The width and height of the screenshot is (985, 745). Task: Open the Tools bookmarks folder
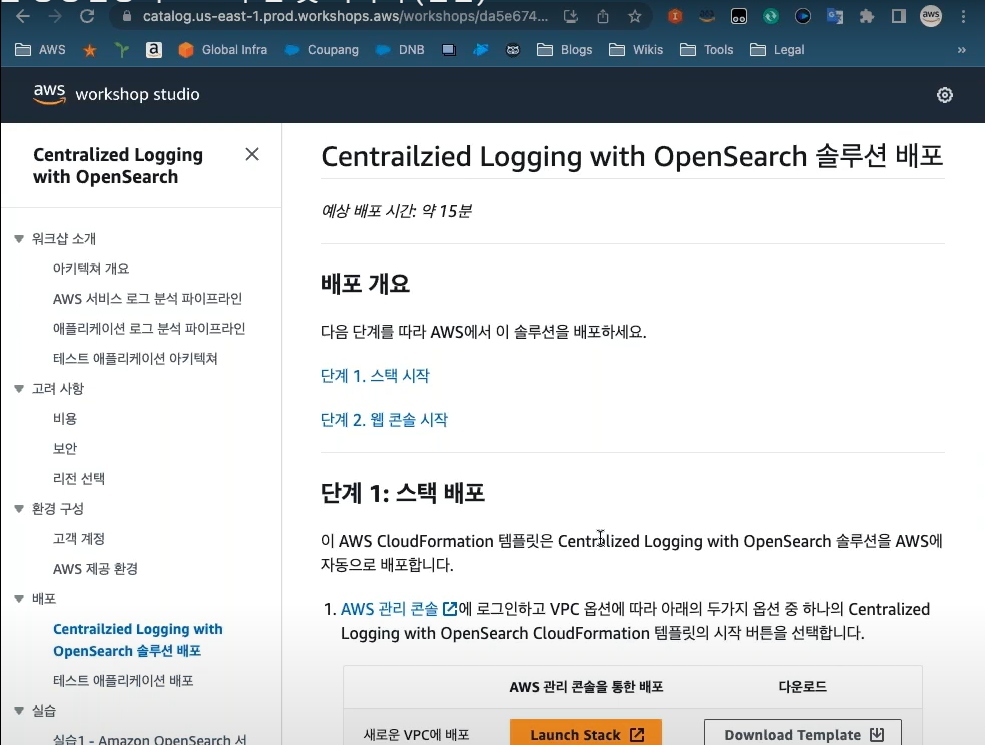(707, 50)
